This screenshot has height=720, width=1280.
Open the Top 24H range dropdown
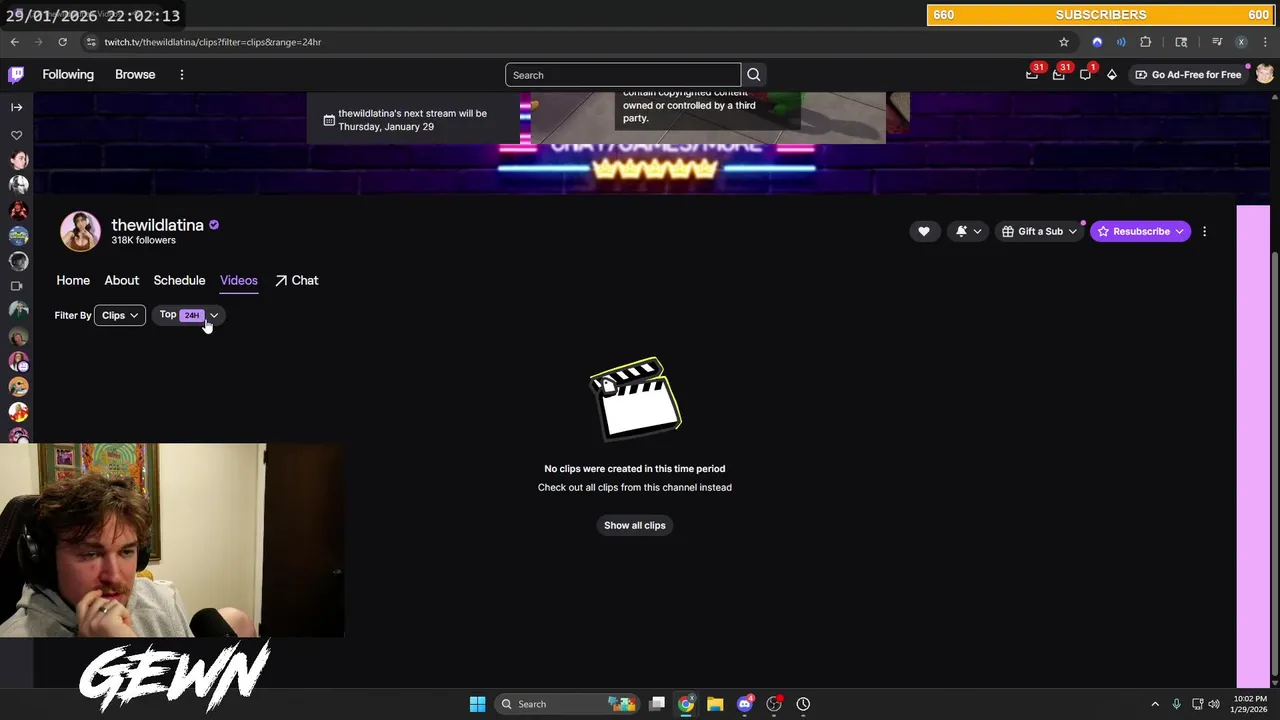(189, 315)
